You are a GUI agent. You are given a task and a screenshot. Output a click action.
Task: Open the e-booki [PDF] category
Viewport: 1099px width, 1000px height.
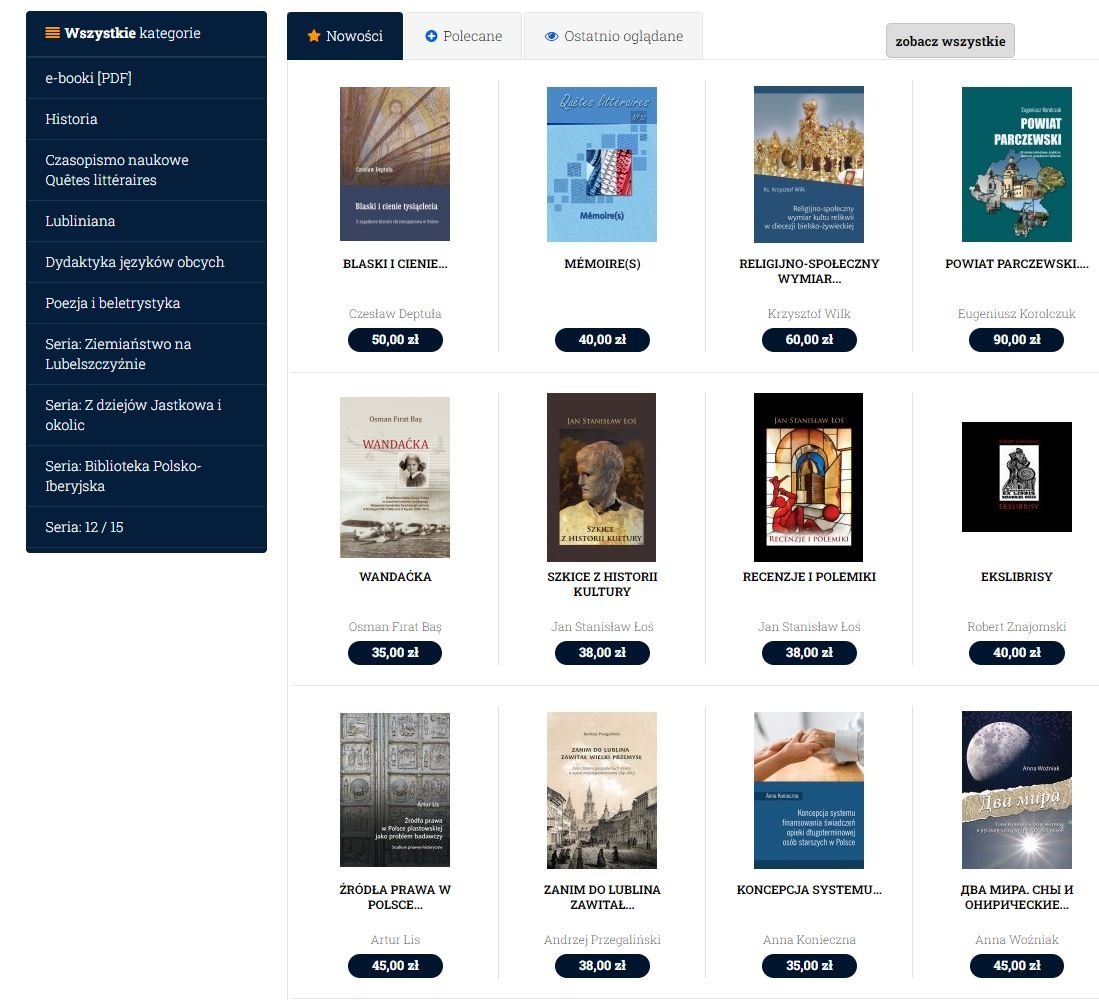pyautogui.click(x=146, y=78)
